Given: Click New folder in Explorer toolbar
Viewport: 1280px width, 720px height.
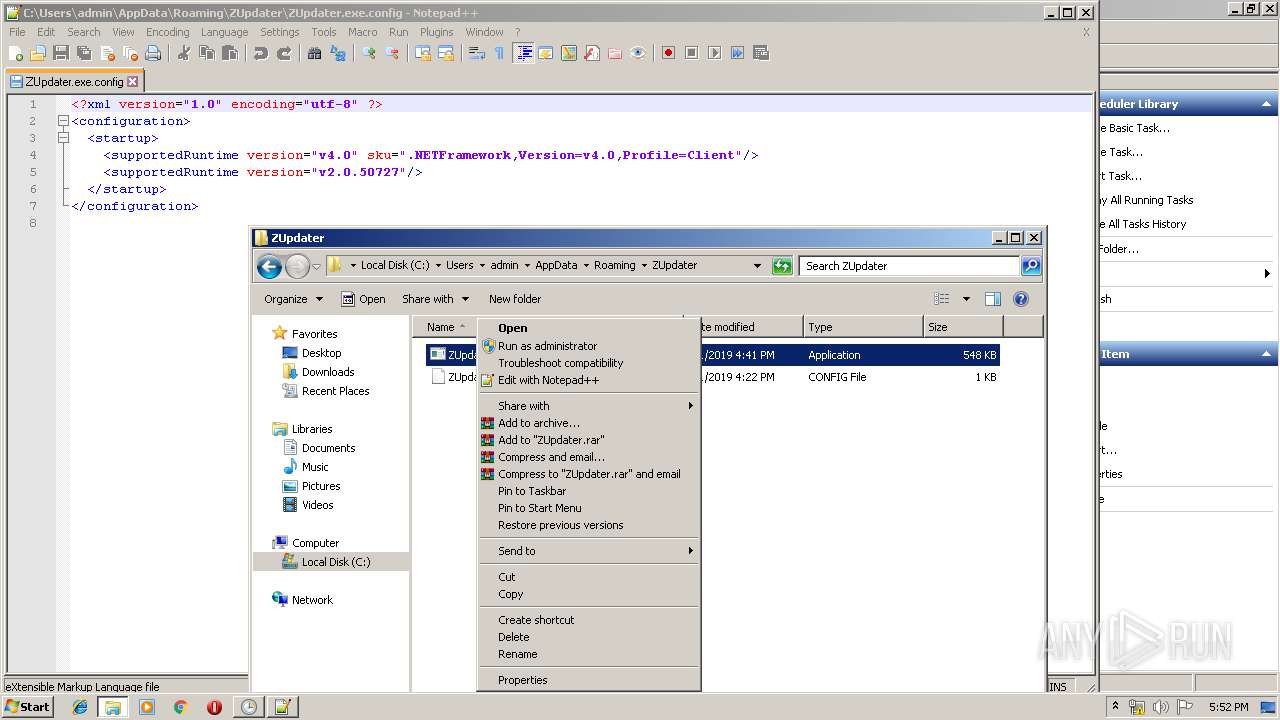Looking at the screenshot, I should click(515, 299).
